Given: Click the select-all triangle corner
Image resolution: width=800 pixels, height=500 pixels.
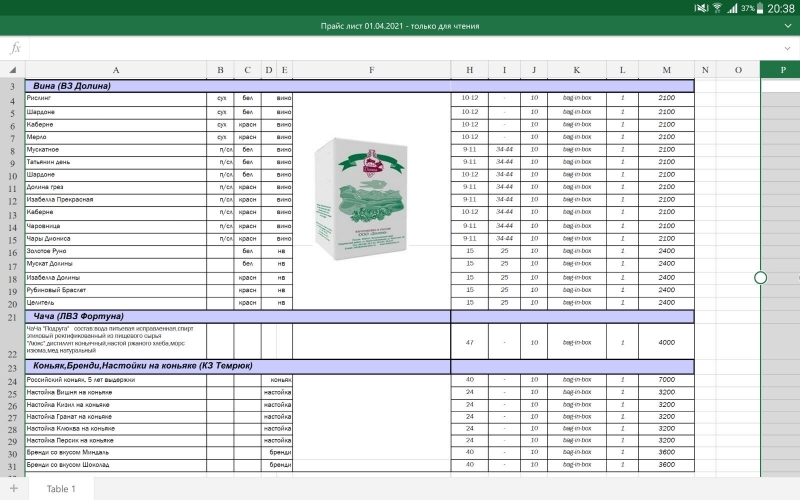Looking at the screenshot, I should pyautogui.click(x=13, y=70).
